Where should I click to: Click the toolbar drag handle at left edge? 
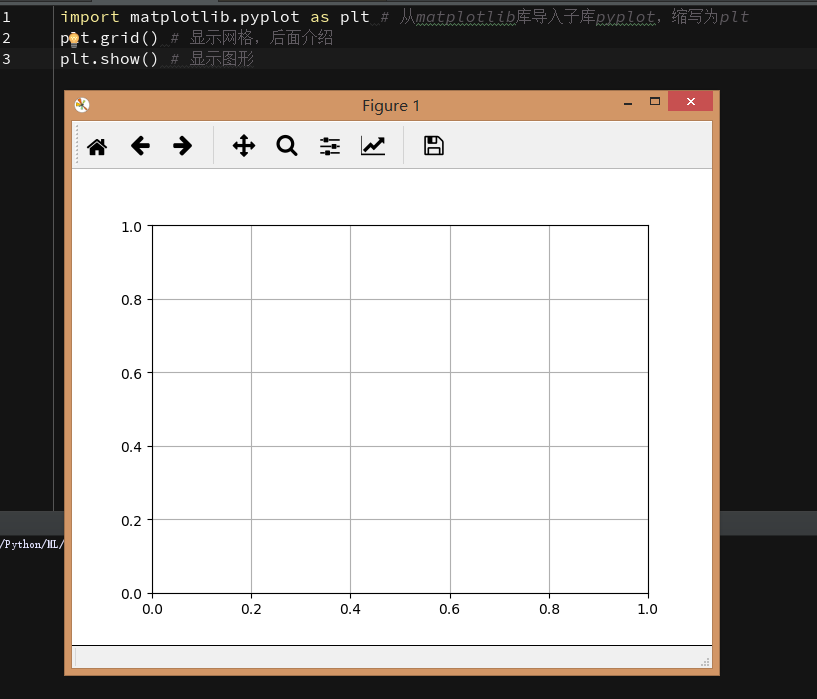[x=77, y=144]
